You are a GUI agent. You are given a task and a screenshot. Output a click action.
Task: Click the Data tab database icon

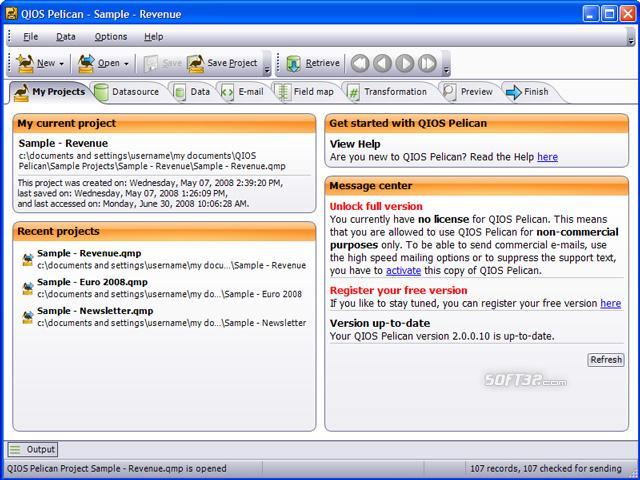click(x=180, y=92)
